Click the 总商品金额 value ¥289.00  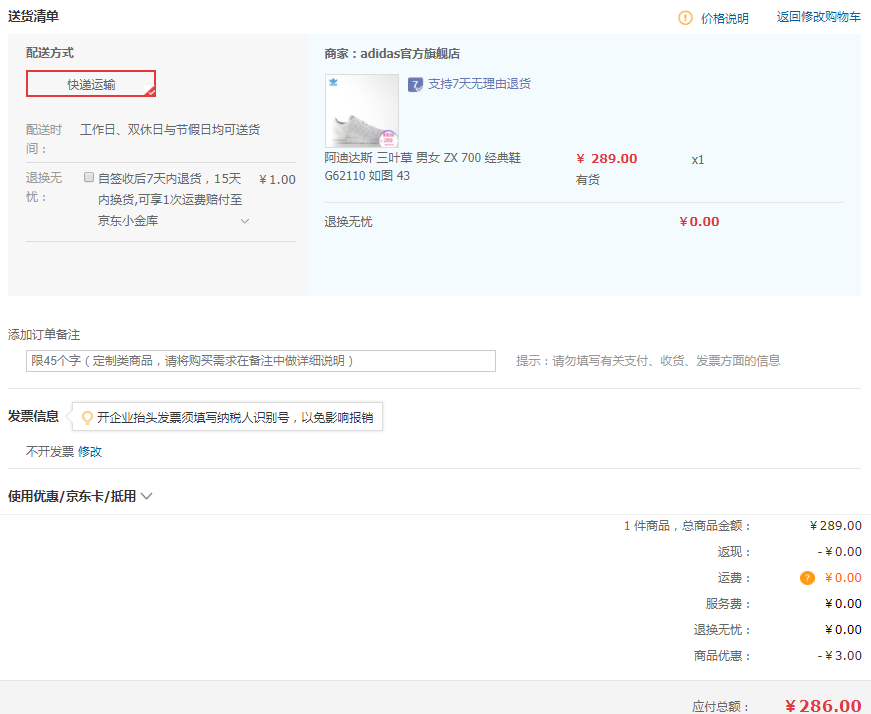pos(835,526)
